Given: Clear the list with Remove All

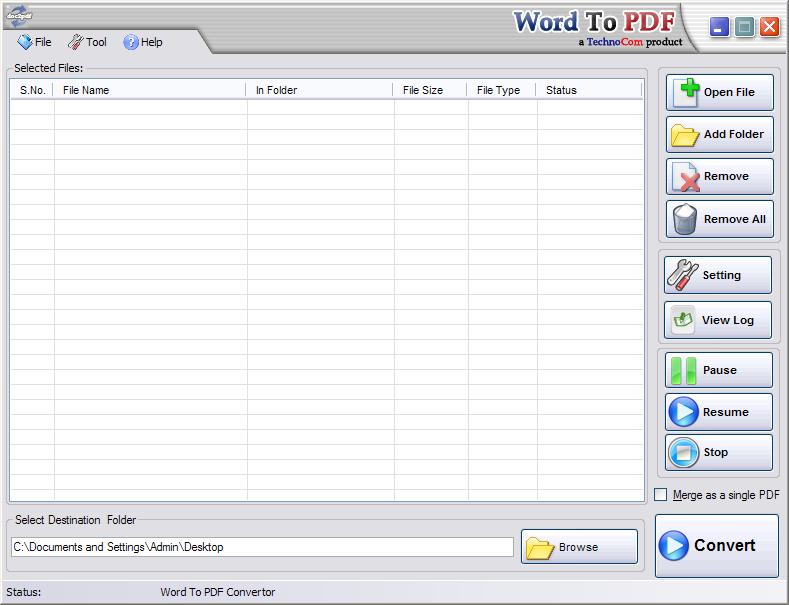Looking at the screenshot, I should pyautogui.click(x=720, y=219).
